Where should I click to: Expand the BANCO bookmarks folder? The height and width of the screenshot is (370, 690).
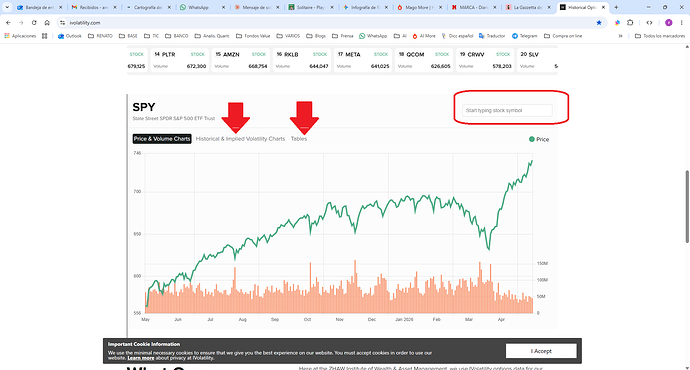pyautogui.click(x=176, y=36)
